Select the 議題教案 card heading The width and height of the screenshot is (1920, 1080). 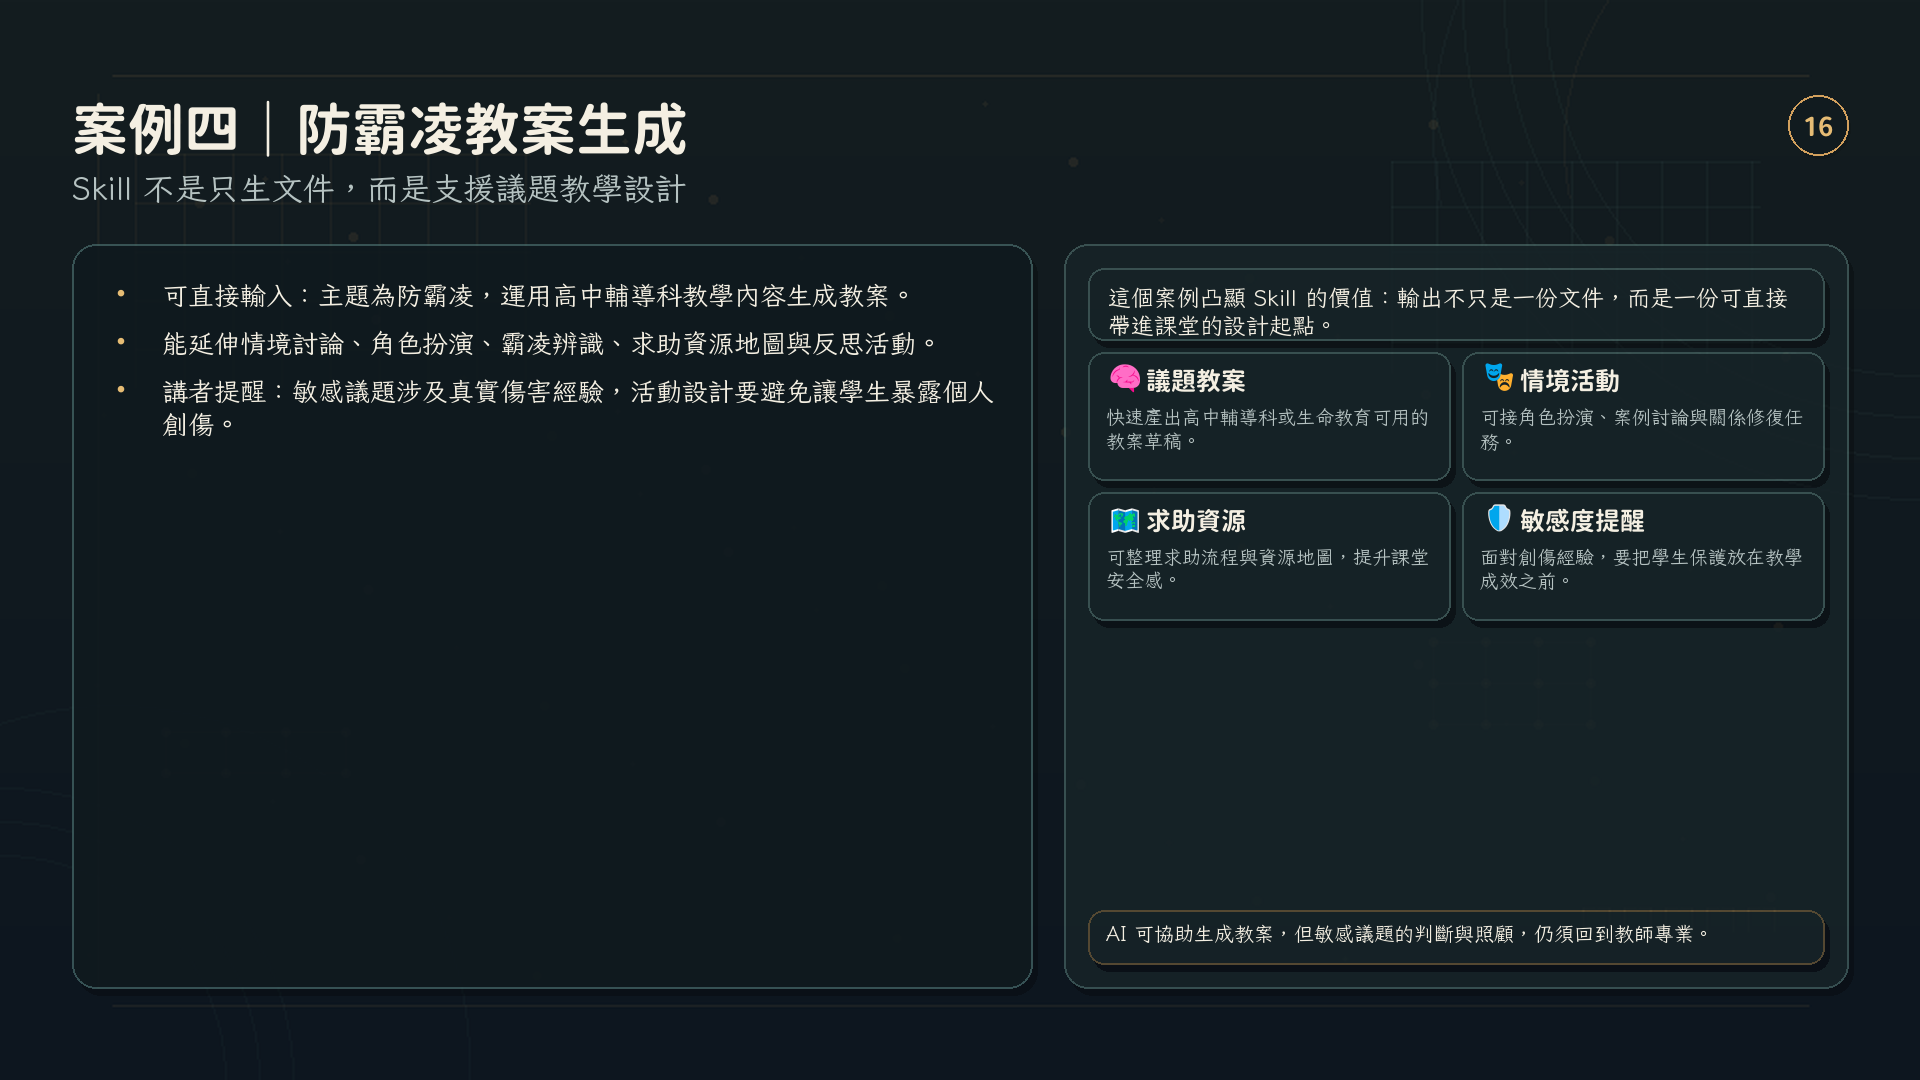(x=1196, y=381)
